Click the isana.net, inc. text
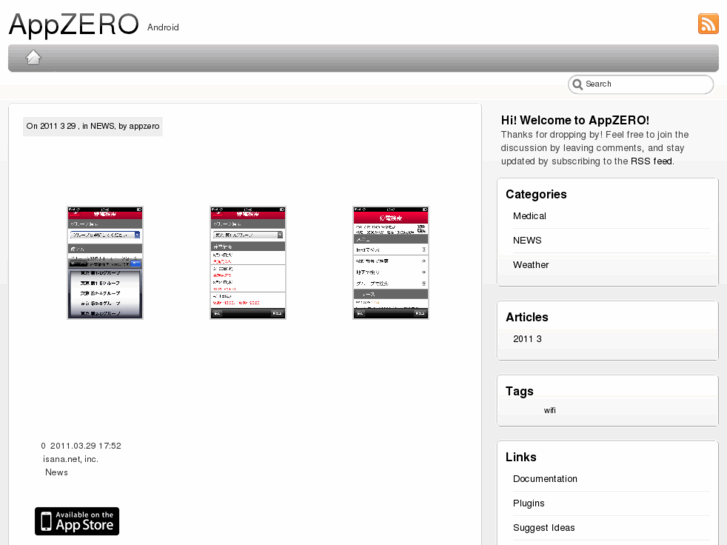This screenshot has height=545, width=727. [x=70, y=459]
